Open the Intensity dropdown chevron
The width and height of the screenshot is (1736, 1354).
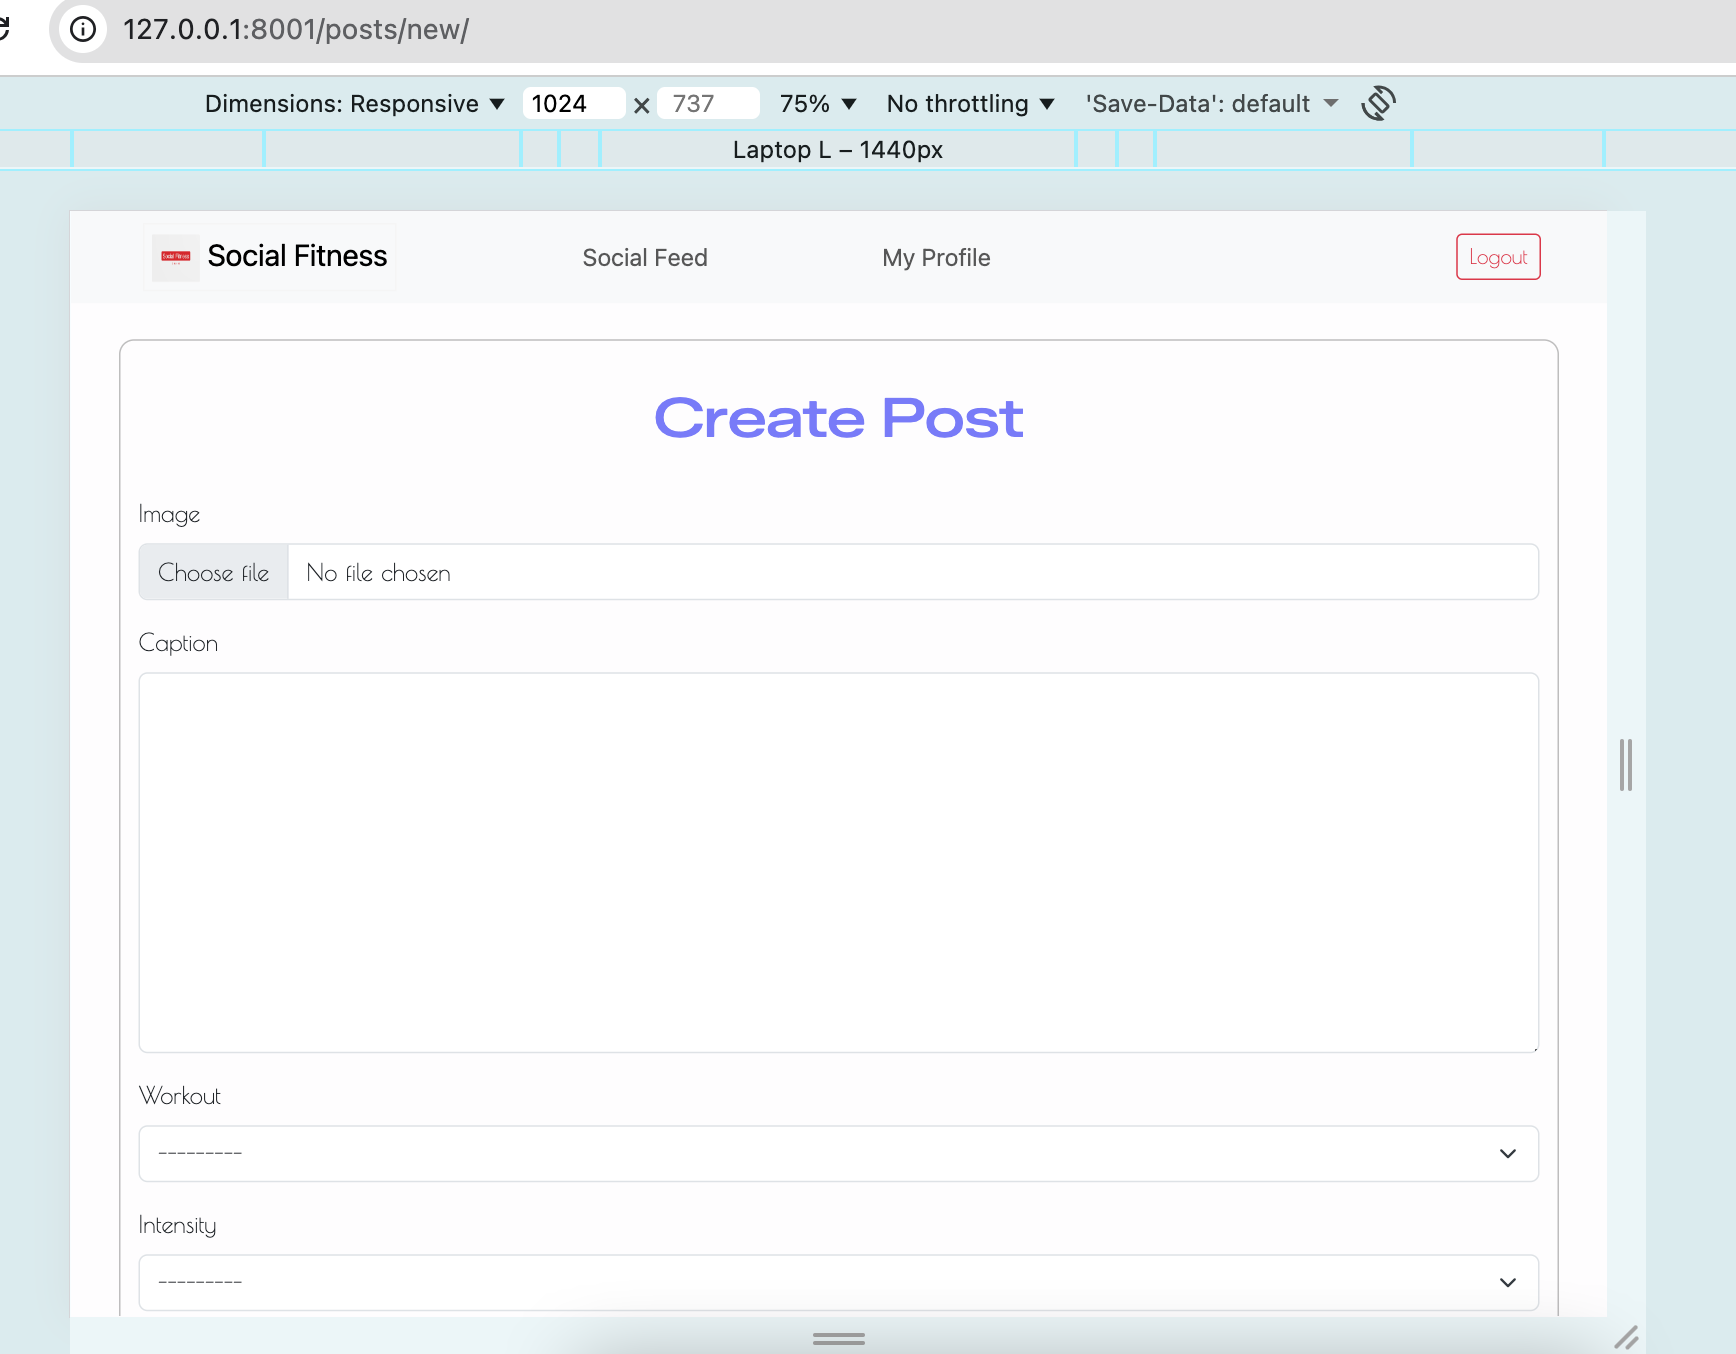pos(1506,1282)
